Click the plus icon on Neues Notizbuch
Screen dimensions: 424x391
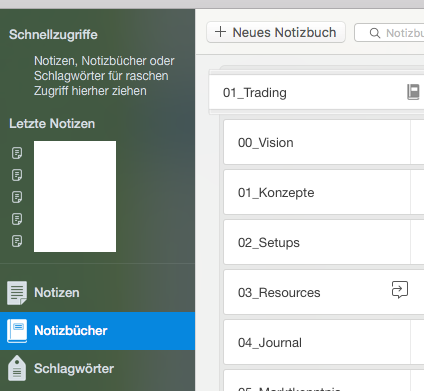220,32
